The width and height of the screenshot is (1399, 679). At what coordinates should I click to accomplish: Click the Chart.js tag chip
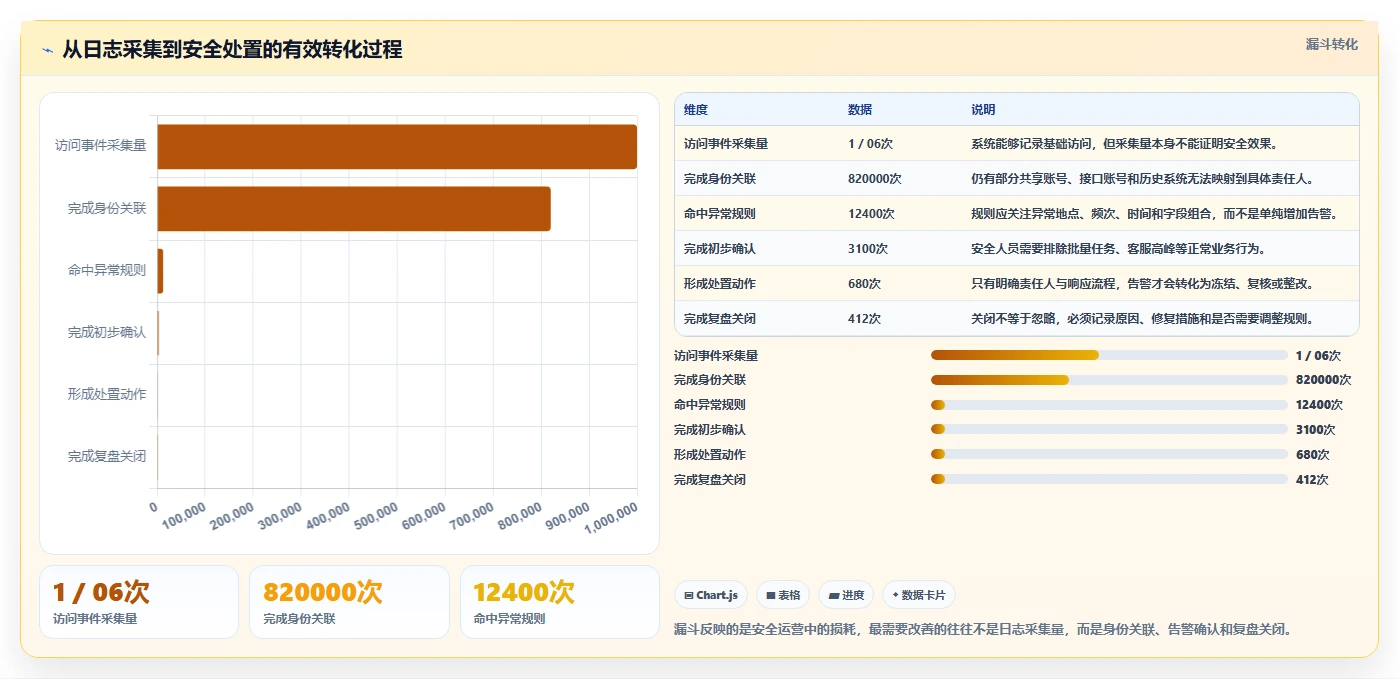pos(711,595)
